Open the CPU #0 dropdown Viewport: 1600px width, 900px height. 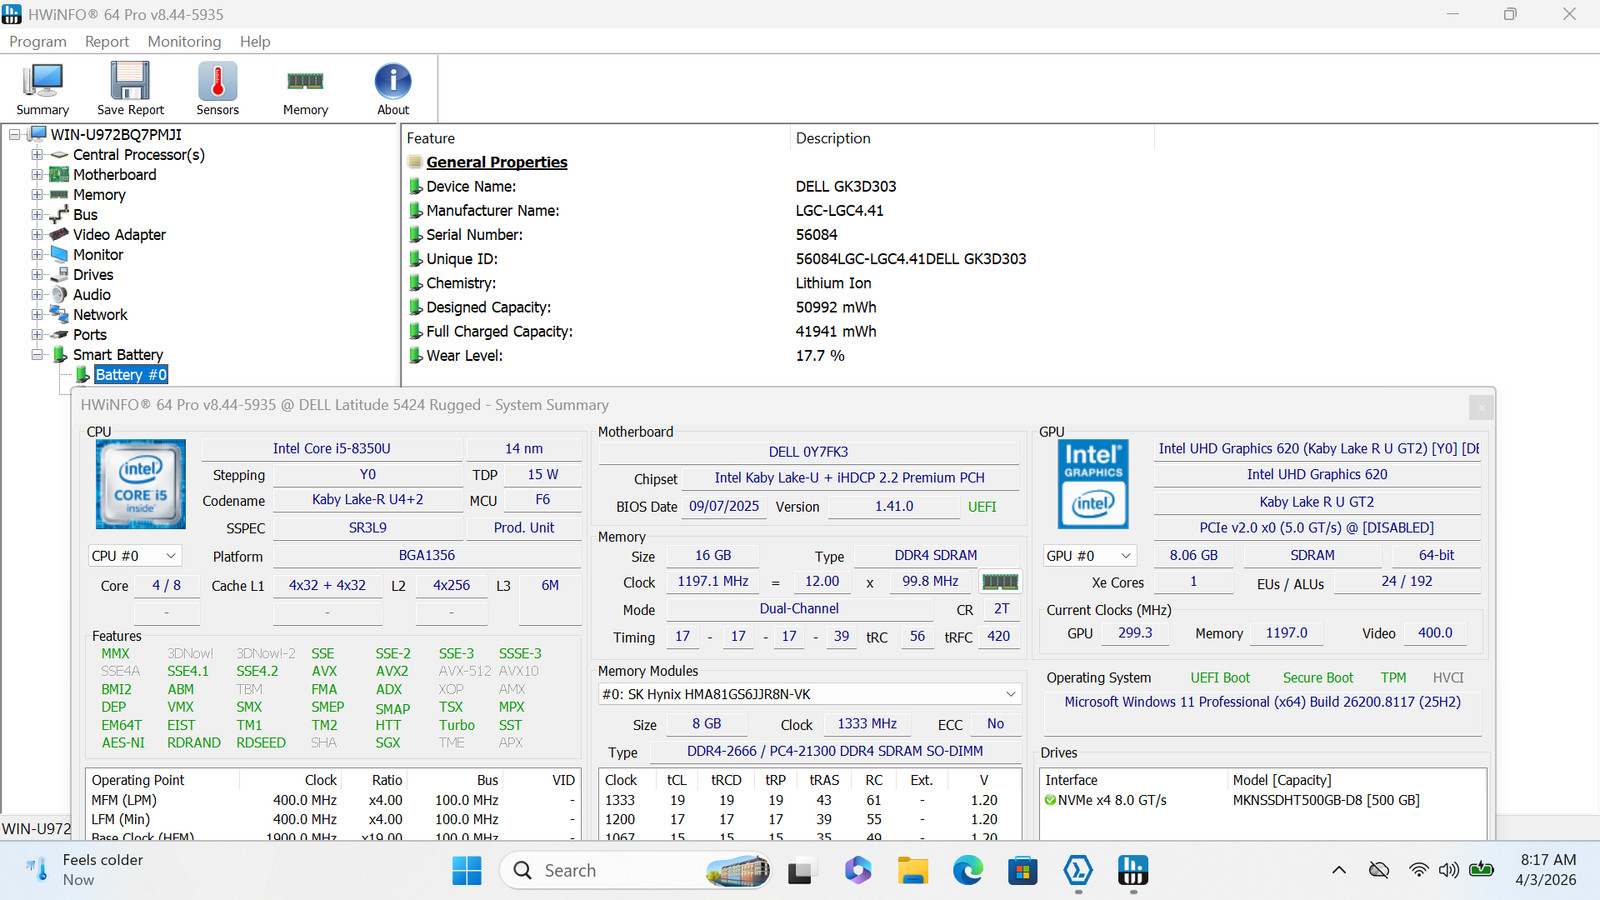pyautogui.click(x=135, y=556)
